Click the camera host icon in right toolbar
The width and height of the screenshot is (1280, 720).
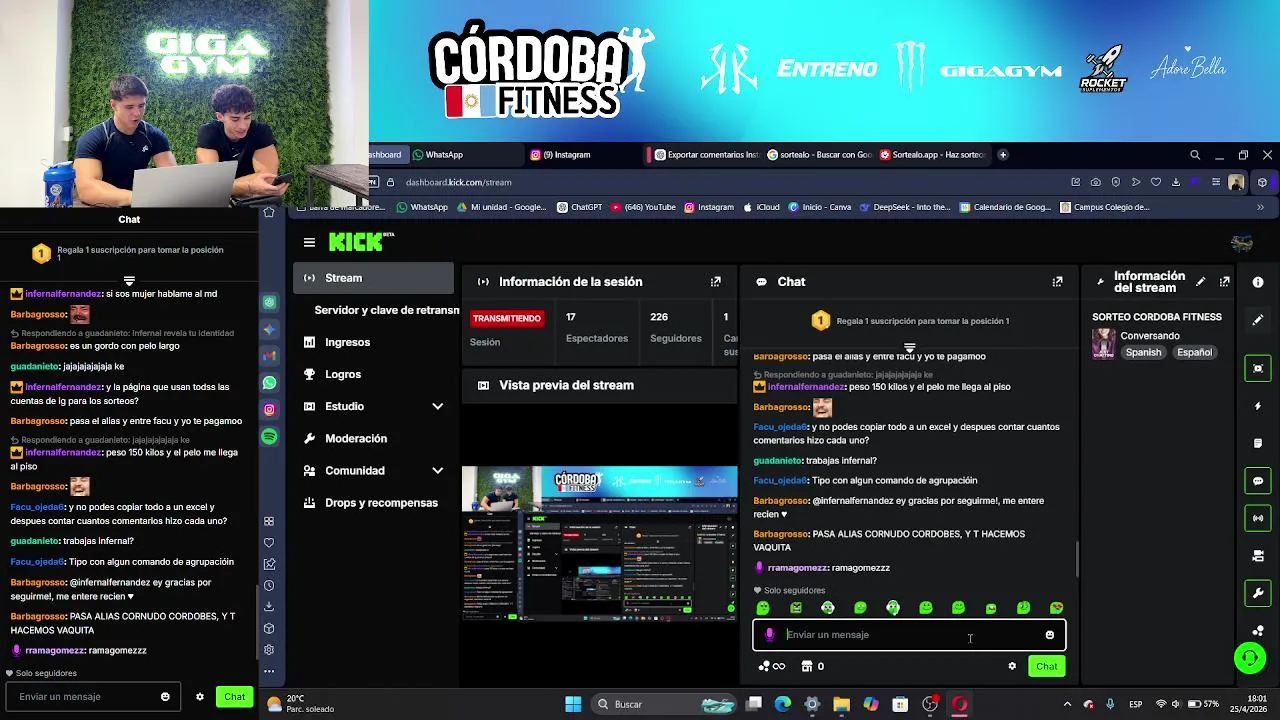click(1258, 556)
